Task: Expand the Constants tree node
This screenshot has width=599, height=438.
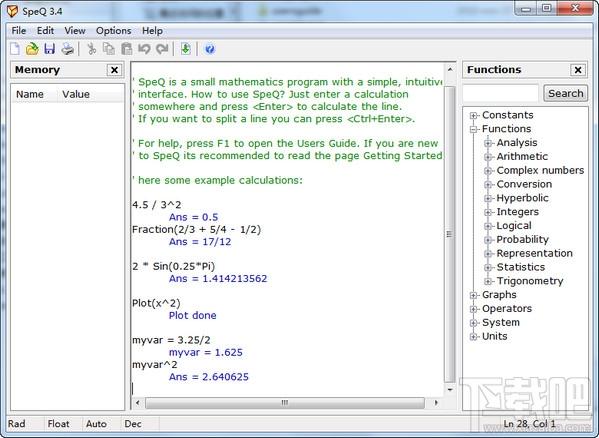Action: (474, 115)
